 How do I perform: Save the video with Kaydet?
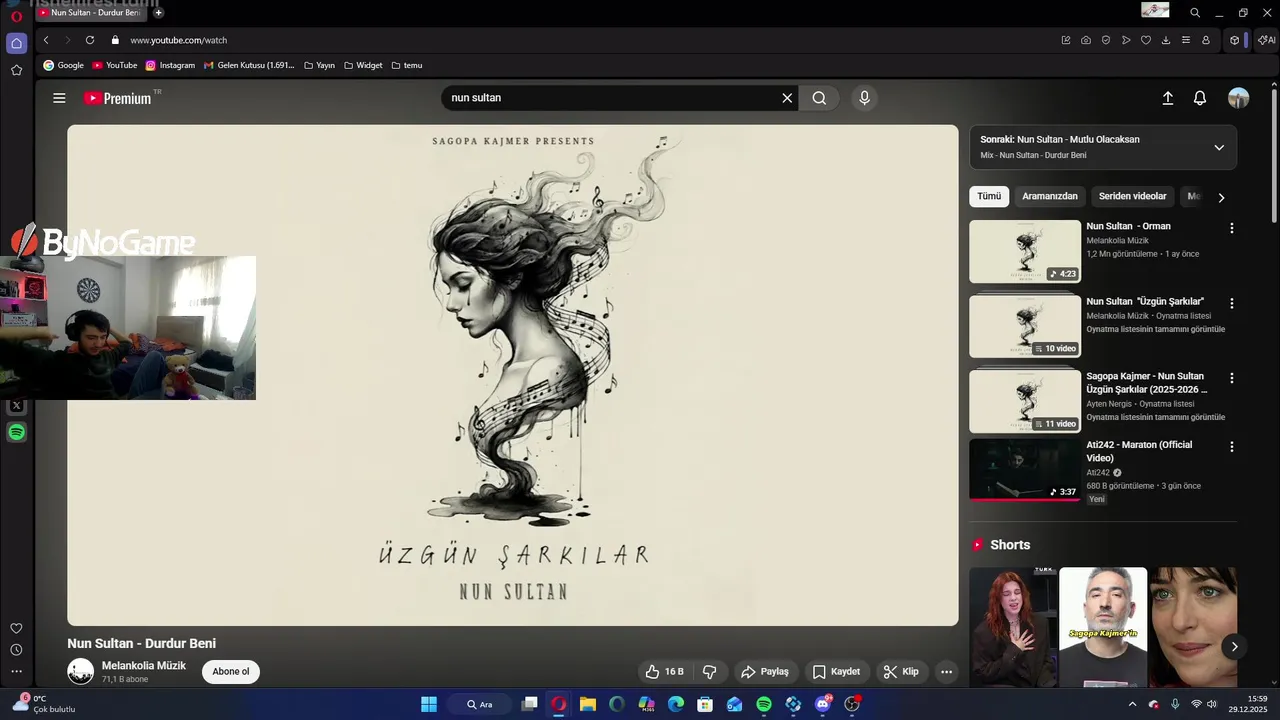(x=836, y=672)
